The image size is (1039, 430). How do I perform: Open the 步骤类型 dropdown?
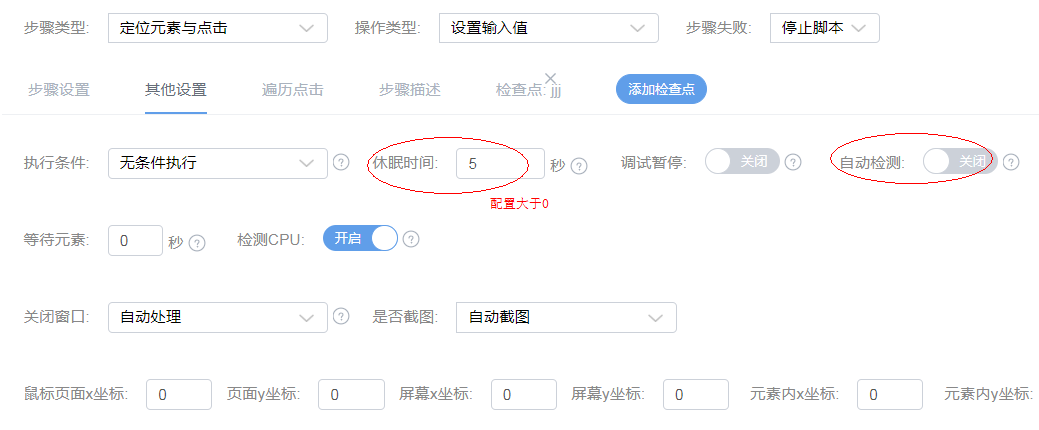[217, 28]
